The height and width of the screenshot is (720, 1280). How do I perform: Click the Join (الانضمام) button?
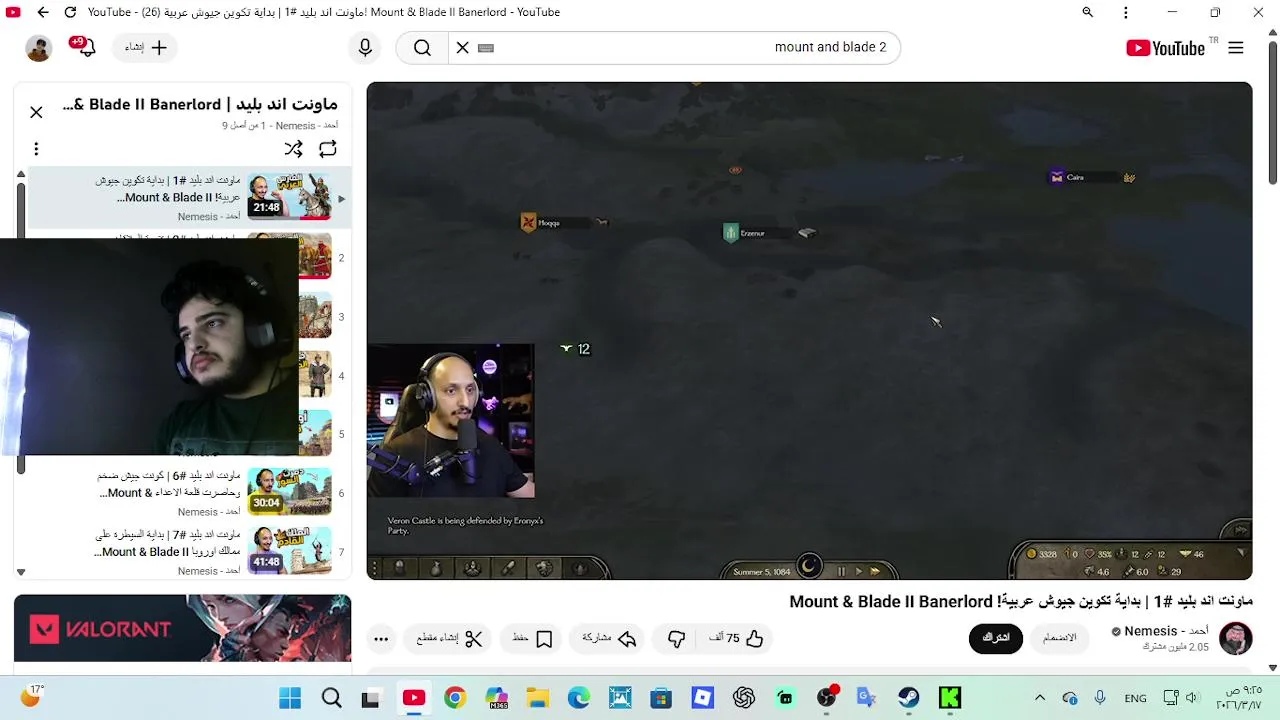coord(1060,638)
